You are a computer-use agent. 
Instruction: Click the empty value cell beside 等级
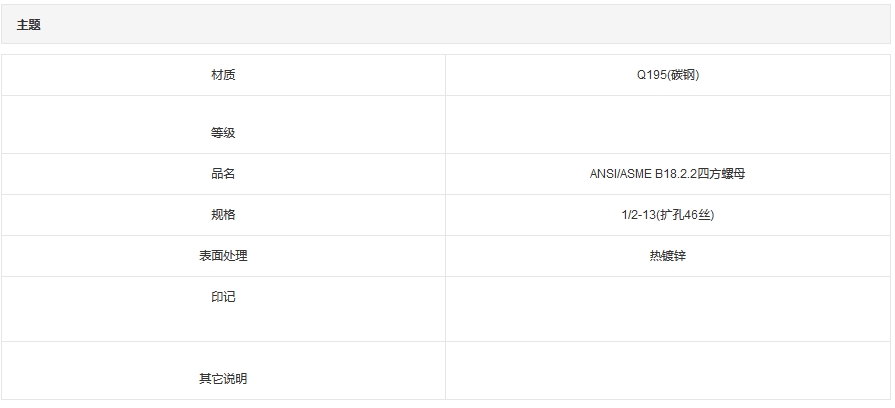tap(667, 125)
